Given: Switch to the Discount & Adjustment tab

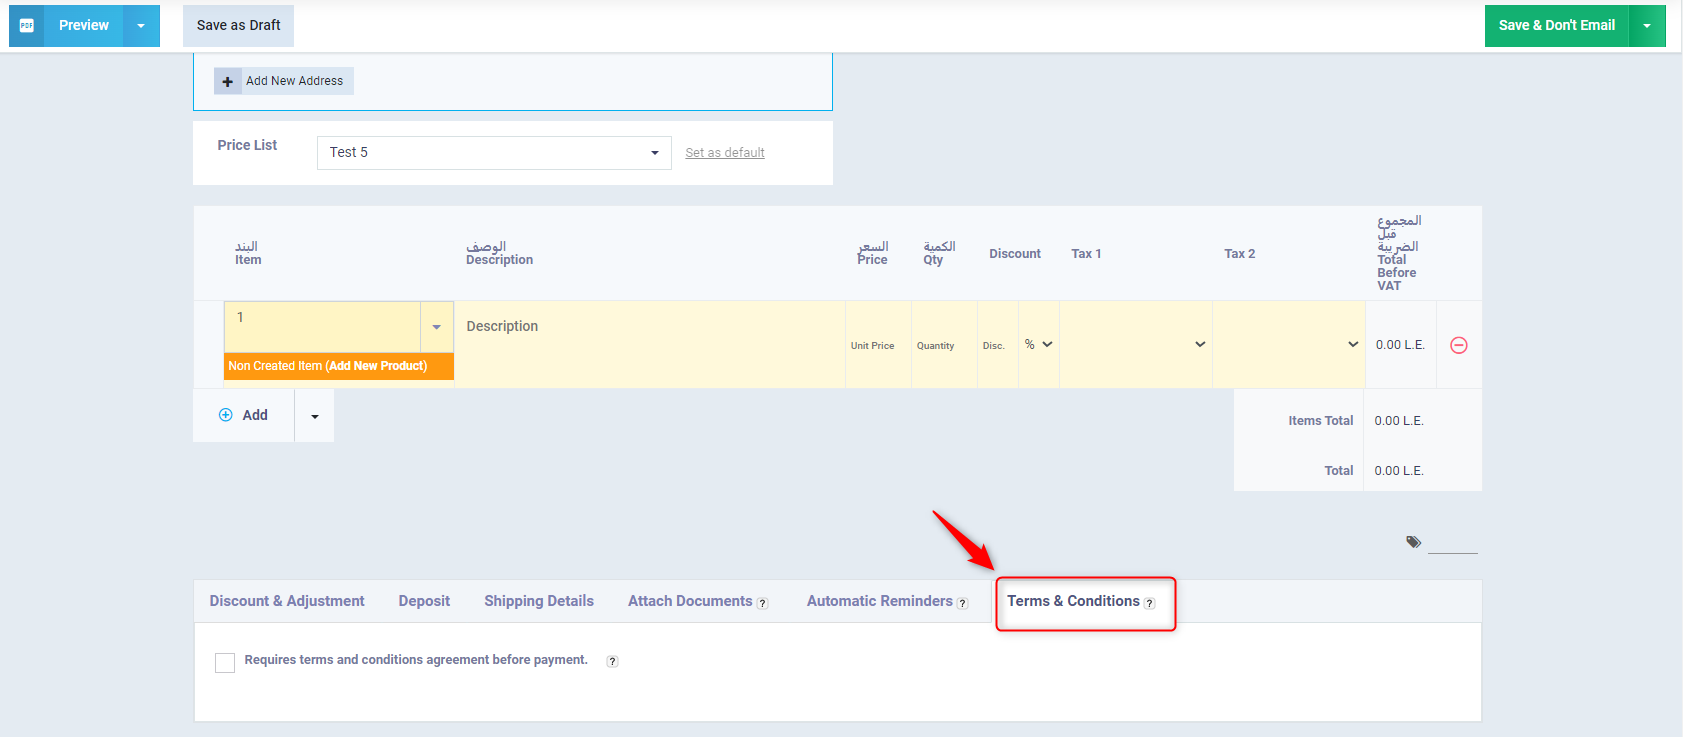Looking at the screenshot, I should [x=287, y=601].
